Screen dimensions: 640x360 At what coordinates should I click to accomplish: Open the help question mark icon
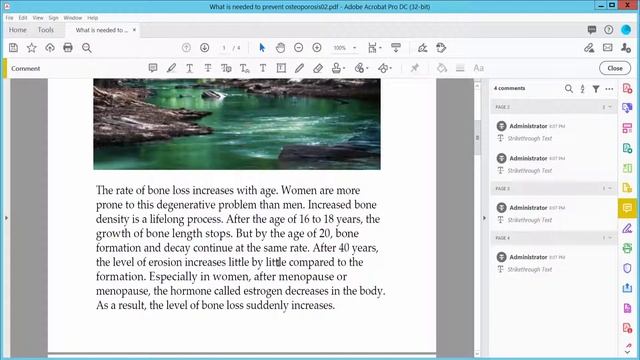coord(609,29)
